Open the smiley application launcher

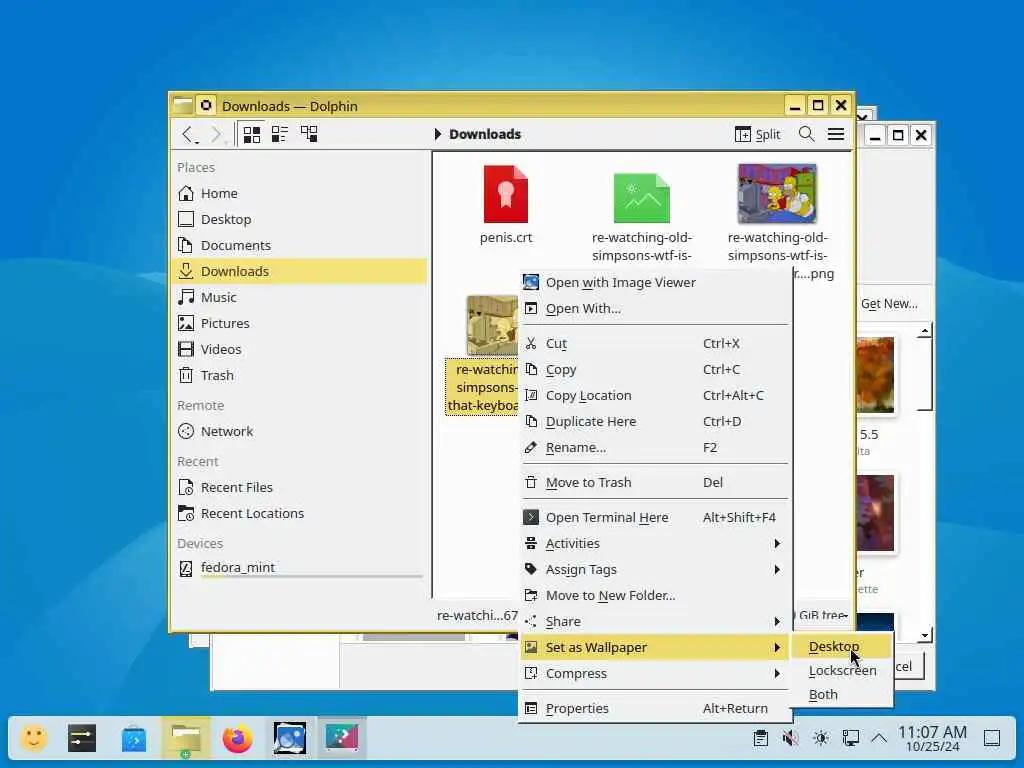pos(34,739)
